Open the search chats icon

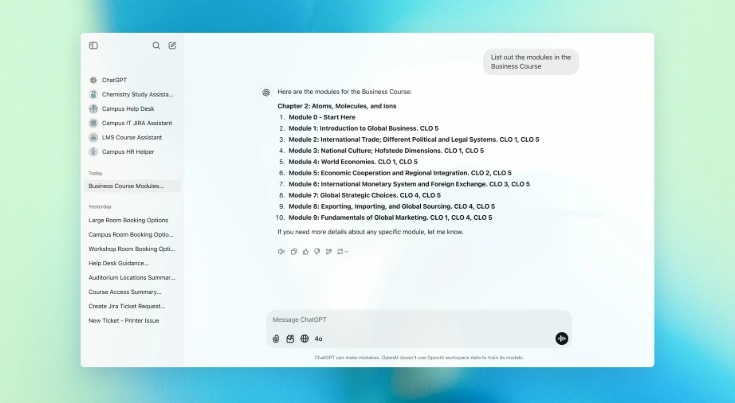point(156,45)
